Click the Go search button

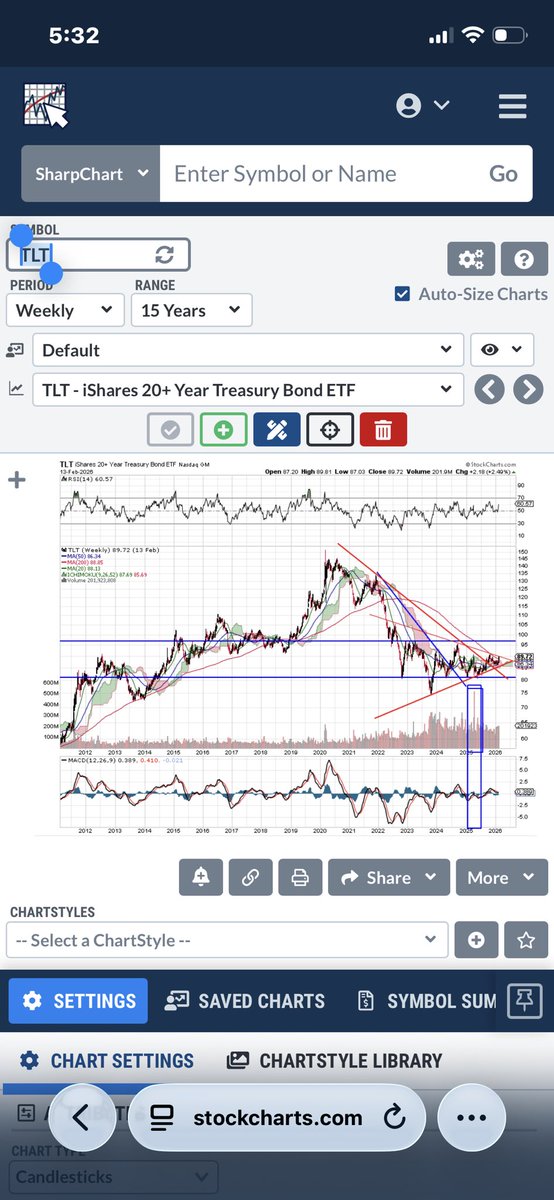coord(503,174)
